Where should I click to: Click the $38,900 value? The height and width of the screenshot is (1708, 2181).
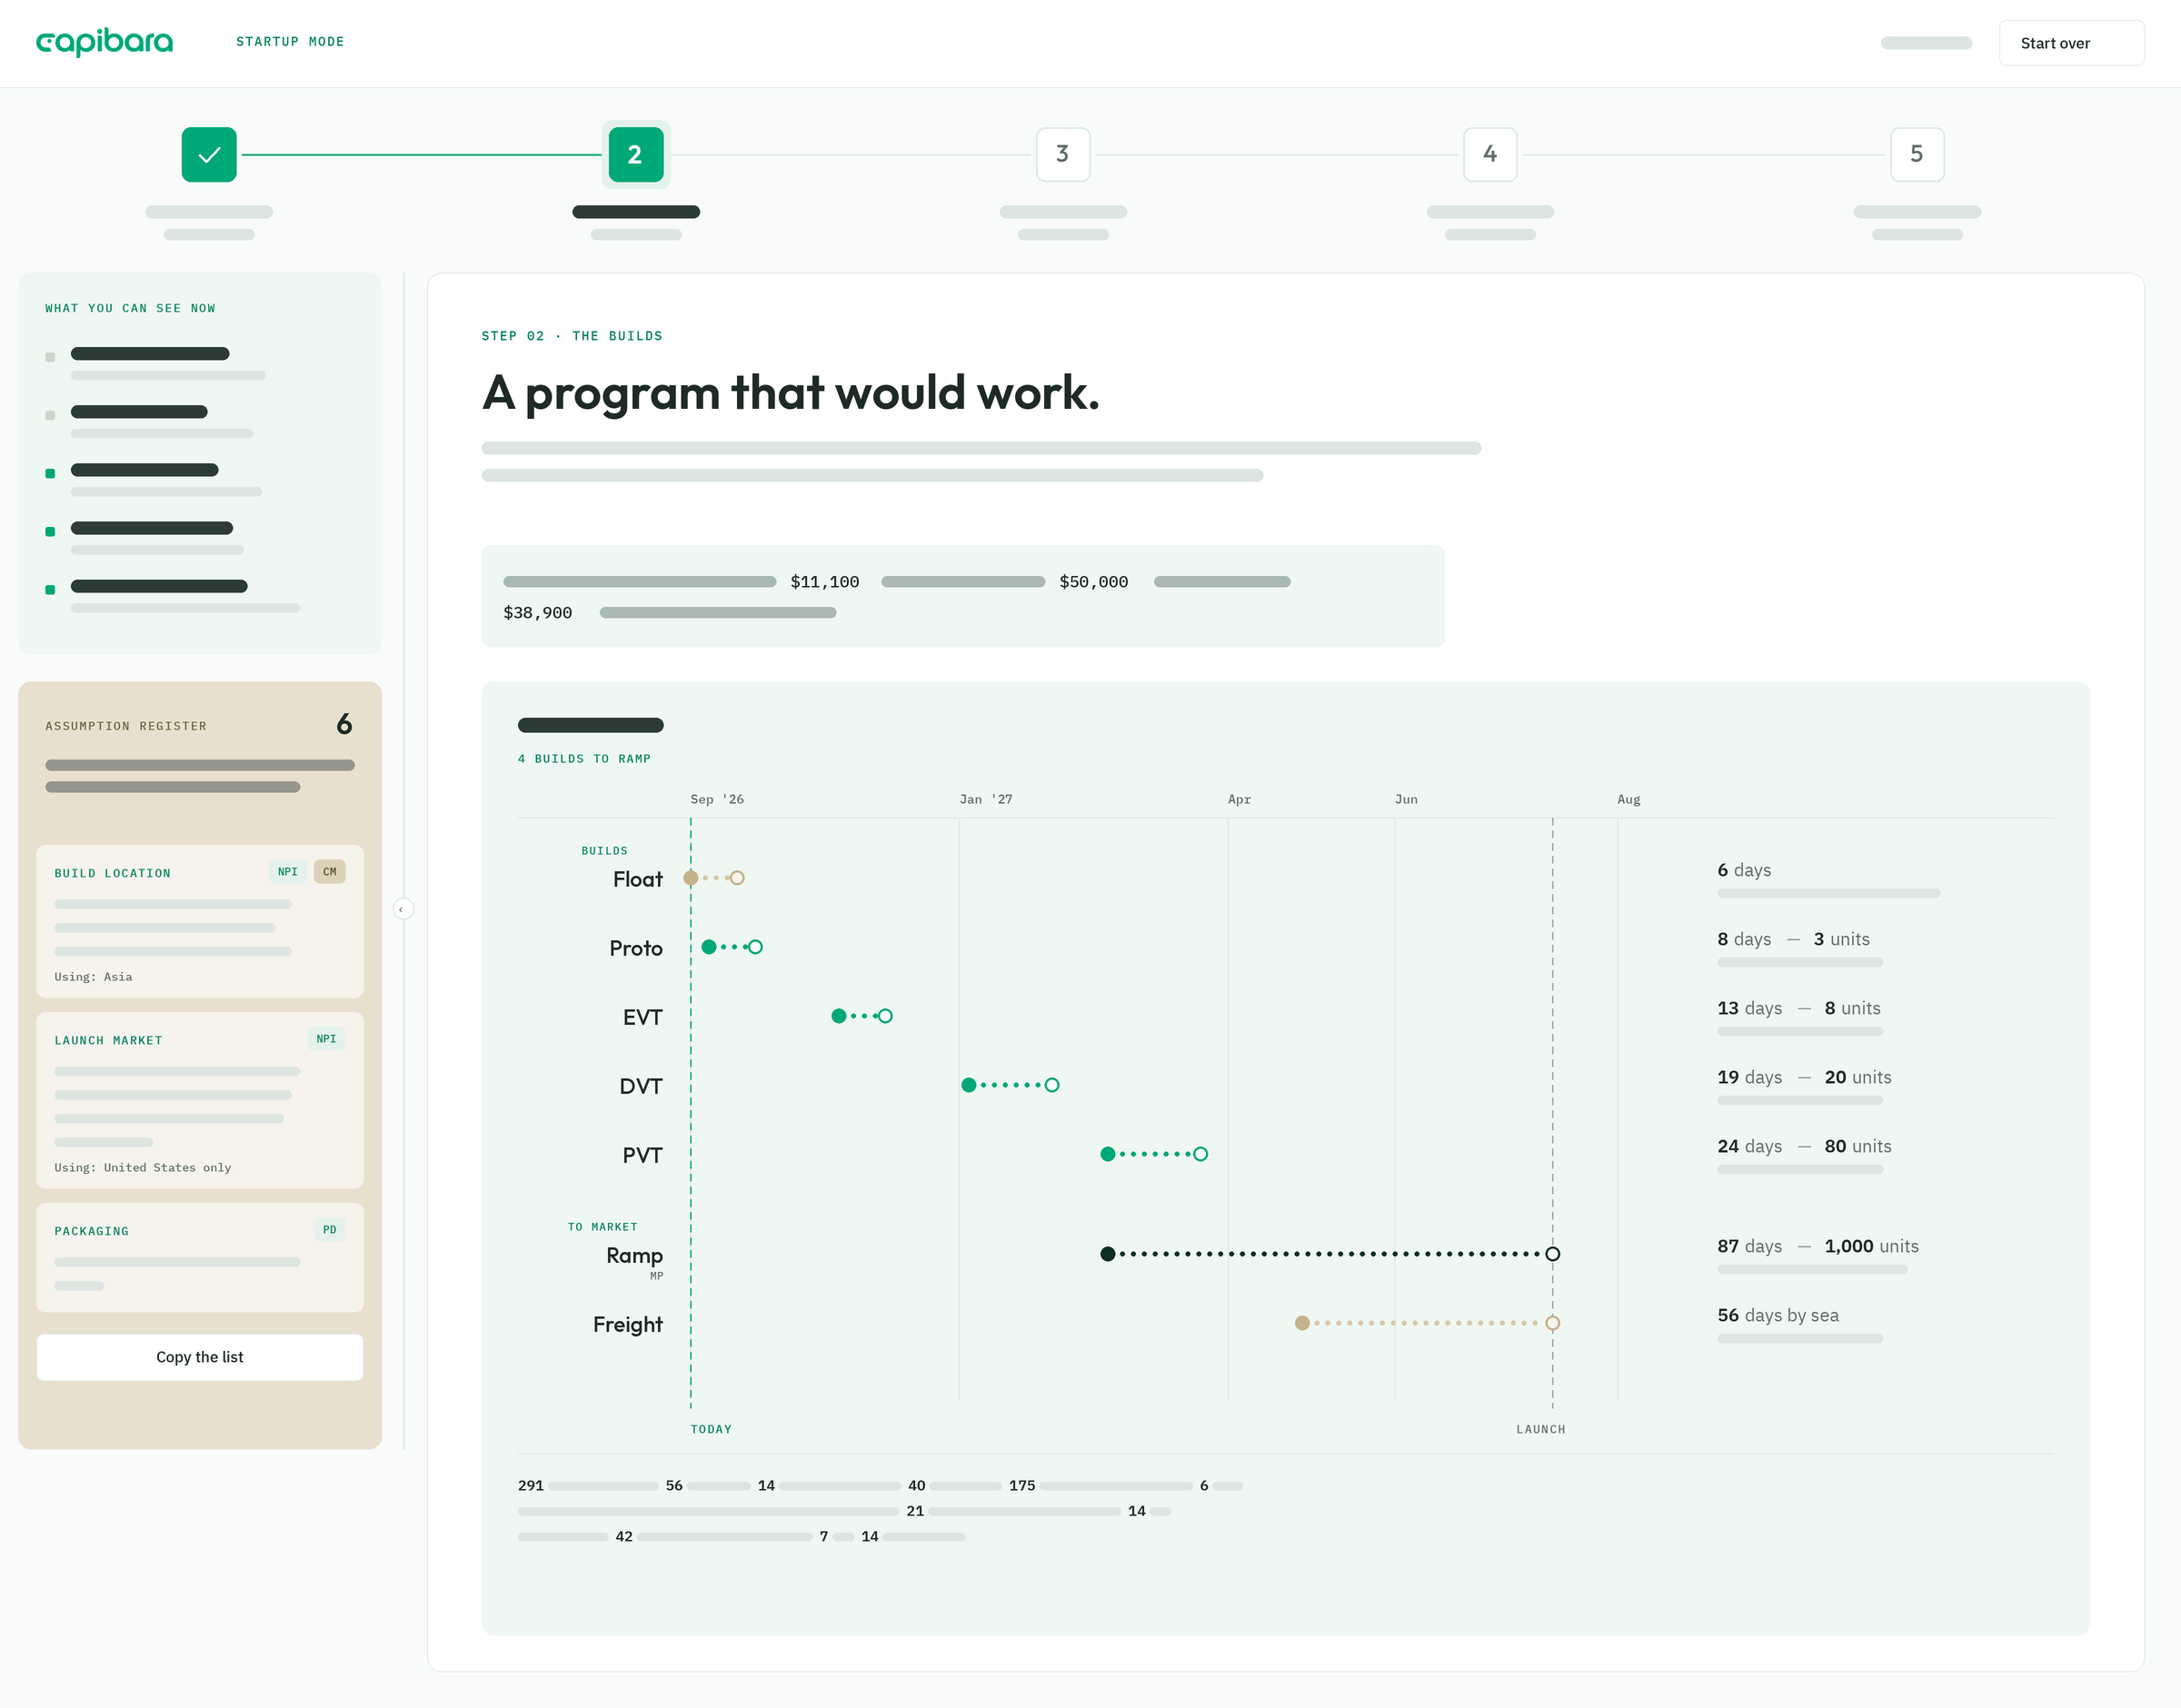click(538, 613)
